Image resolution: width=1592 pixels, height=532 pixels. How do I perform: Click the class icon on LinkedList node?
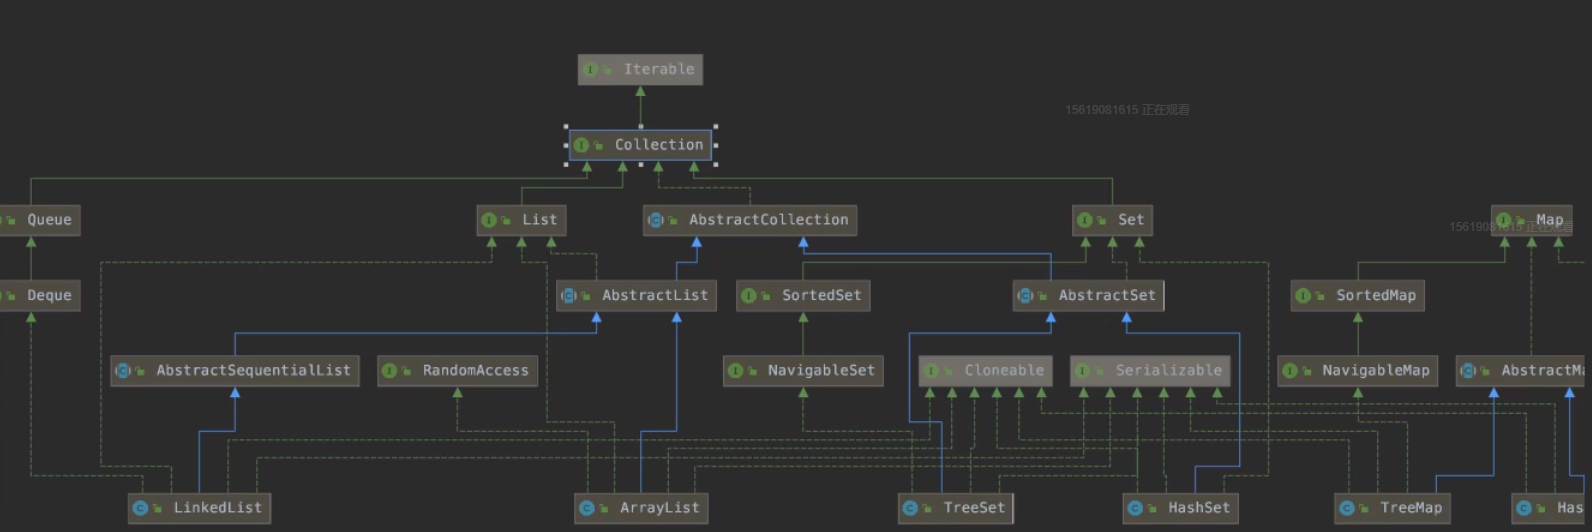pos(140,508)
